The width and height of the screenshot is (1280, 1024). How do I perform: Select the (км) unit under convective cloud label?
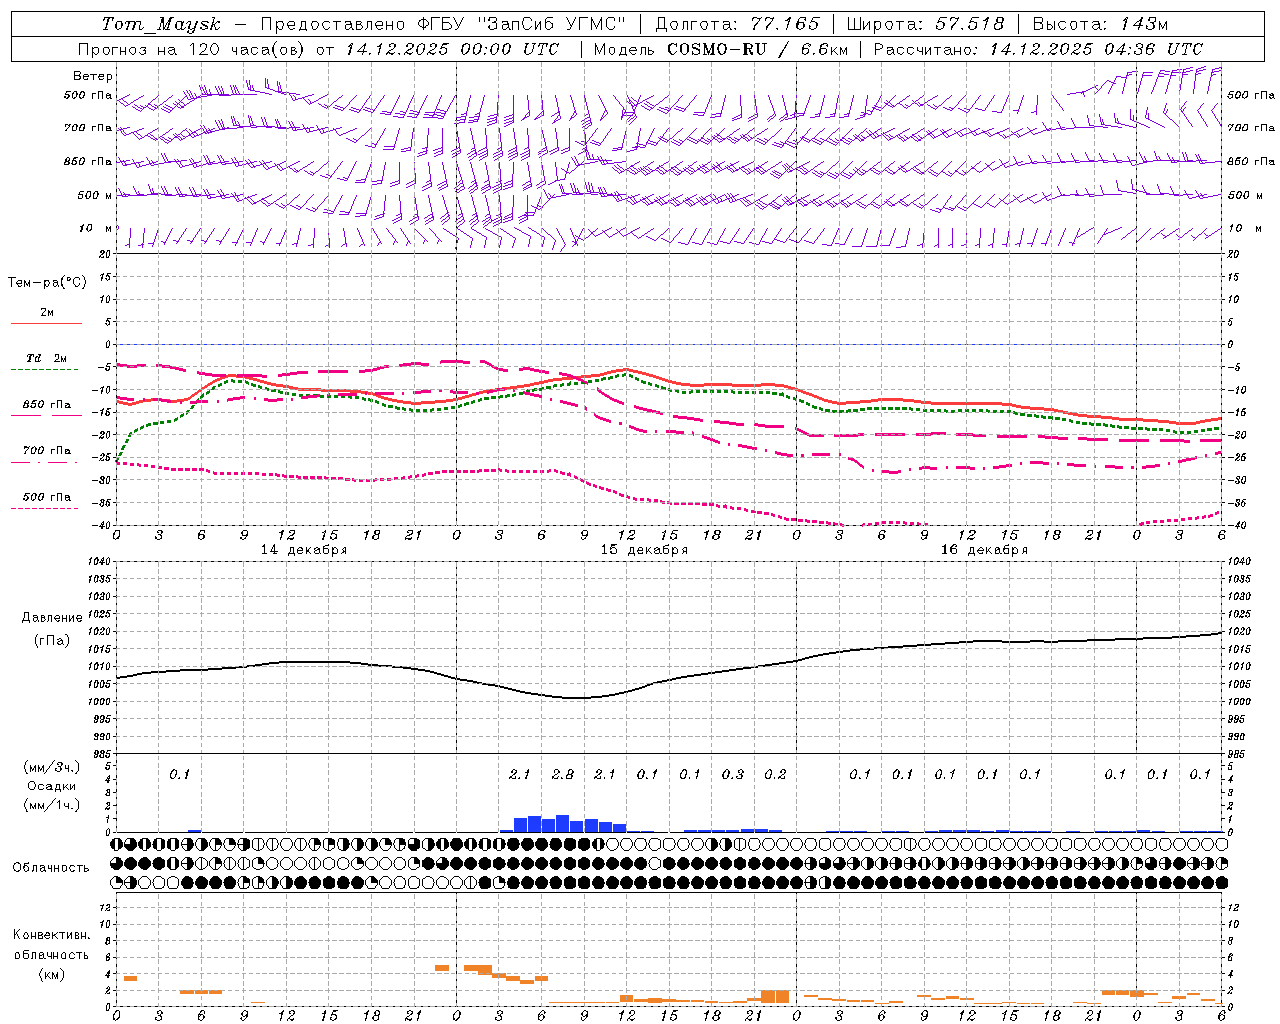(x=52, y=974)
